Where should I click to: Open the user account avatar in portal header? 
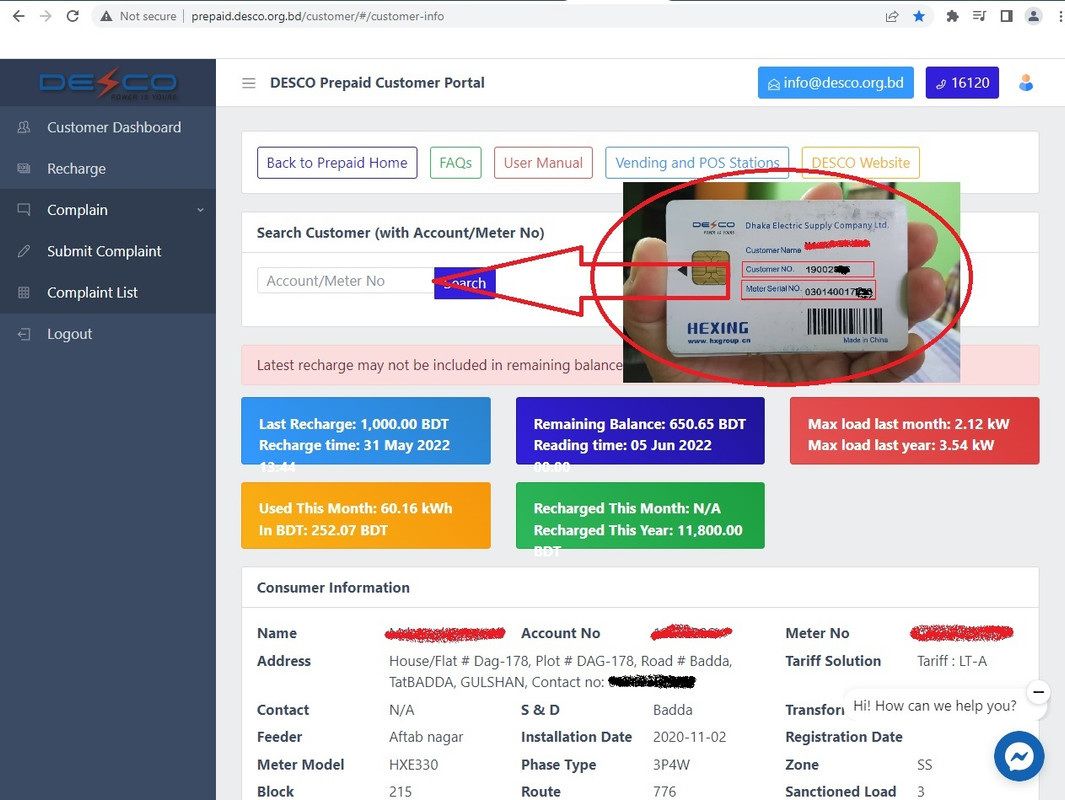point(1026,83)
